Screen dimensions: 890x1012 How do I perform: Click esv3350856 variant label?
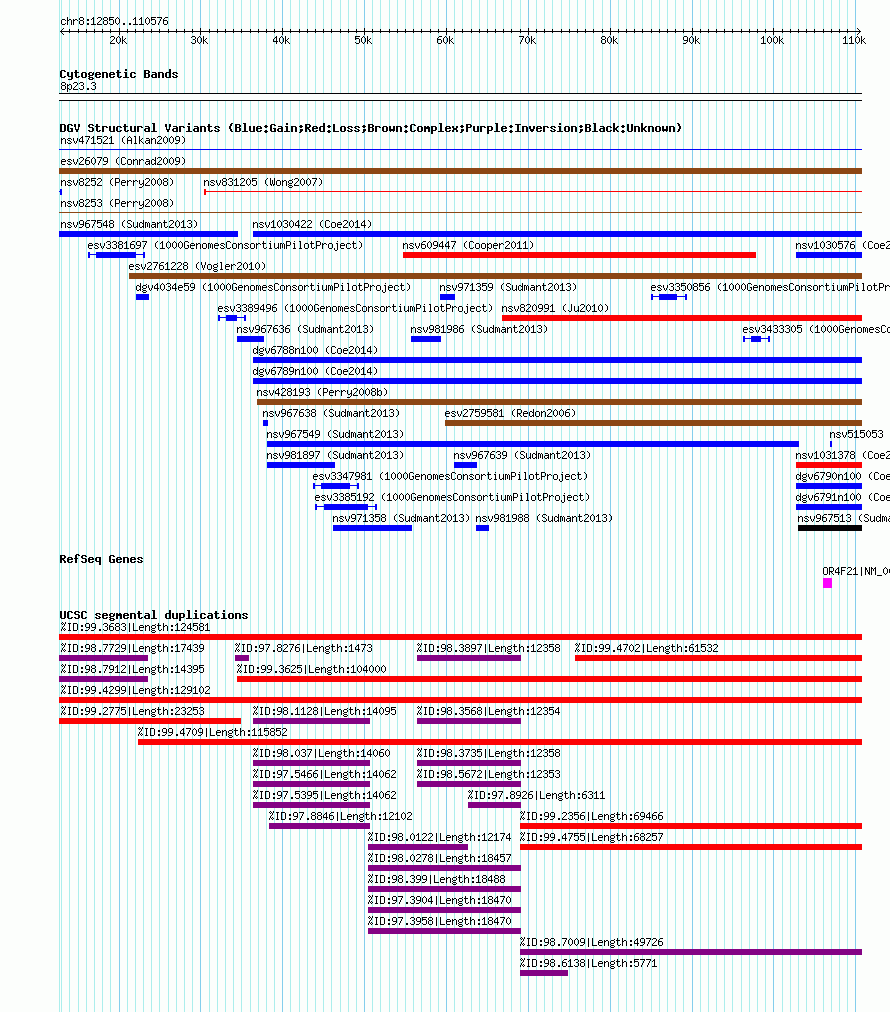click(x=770, y=287)
